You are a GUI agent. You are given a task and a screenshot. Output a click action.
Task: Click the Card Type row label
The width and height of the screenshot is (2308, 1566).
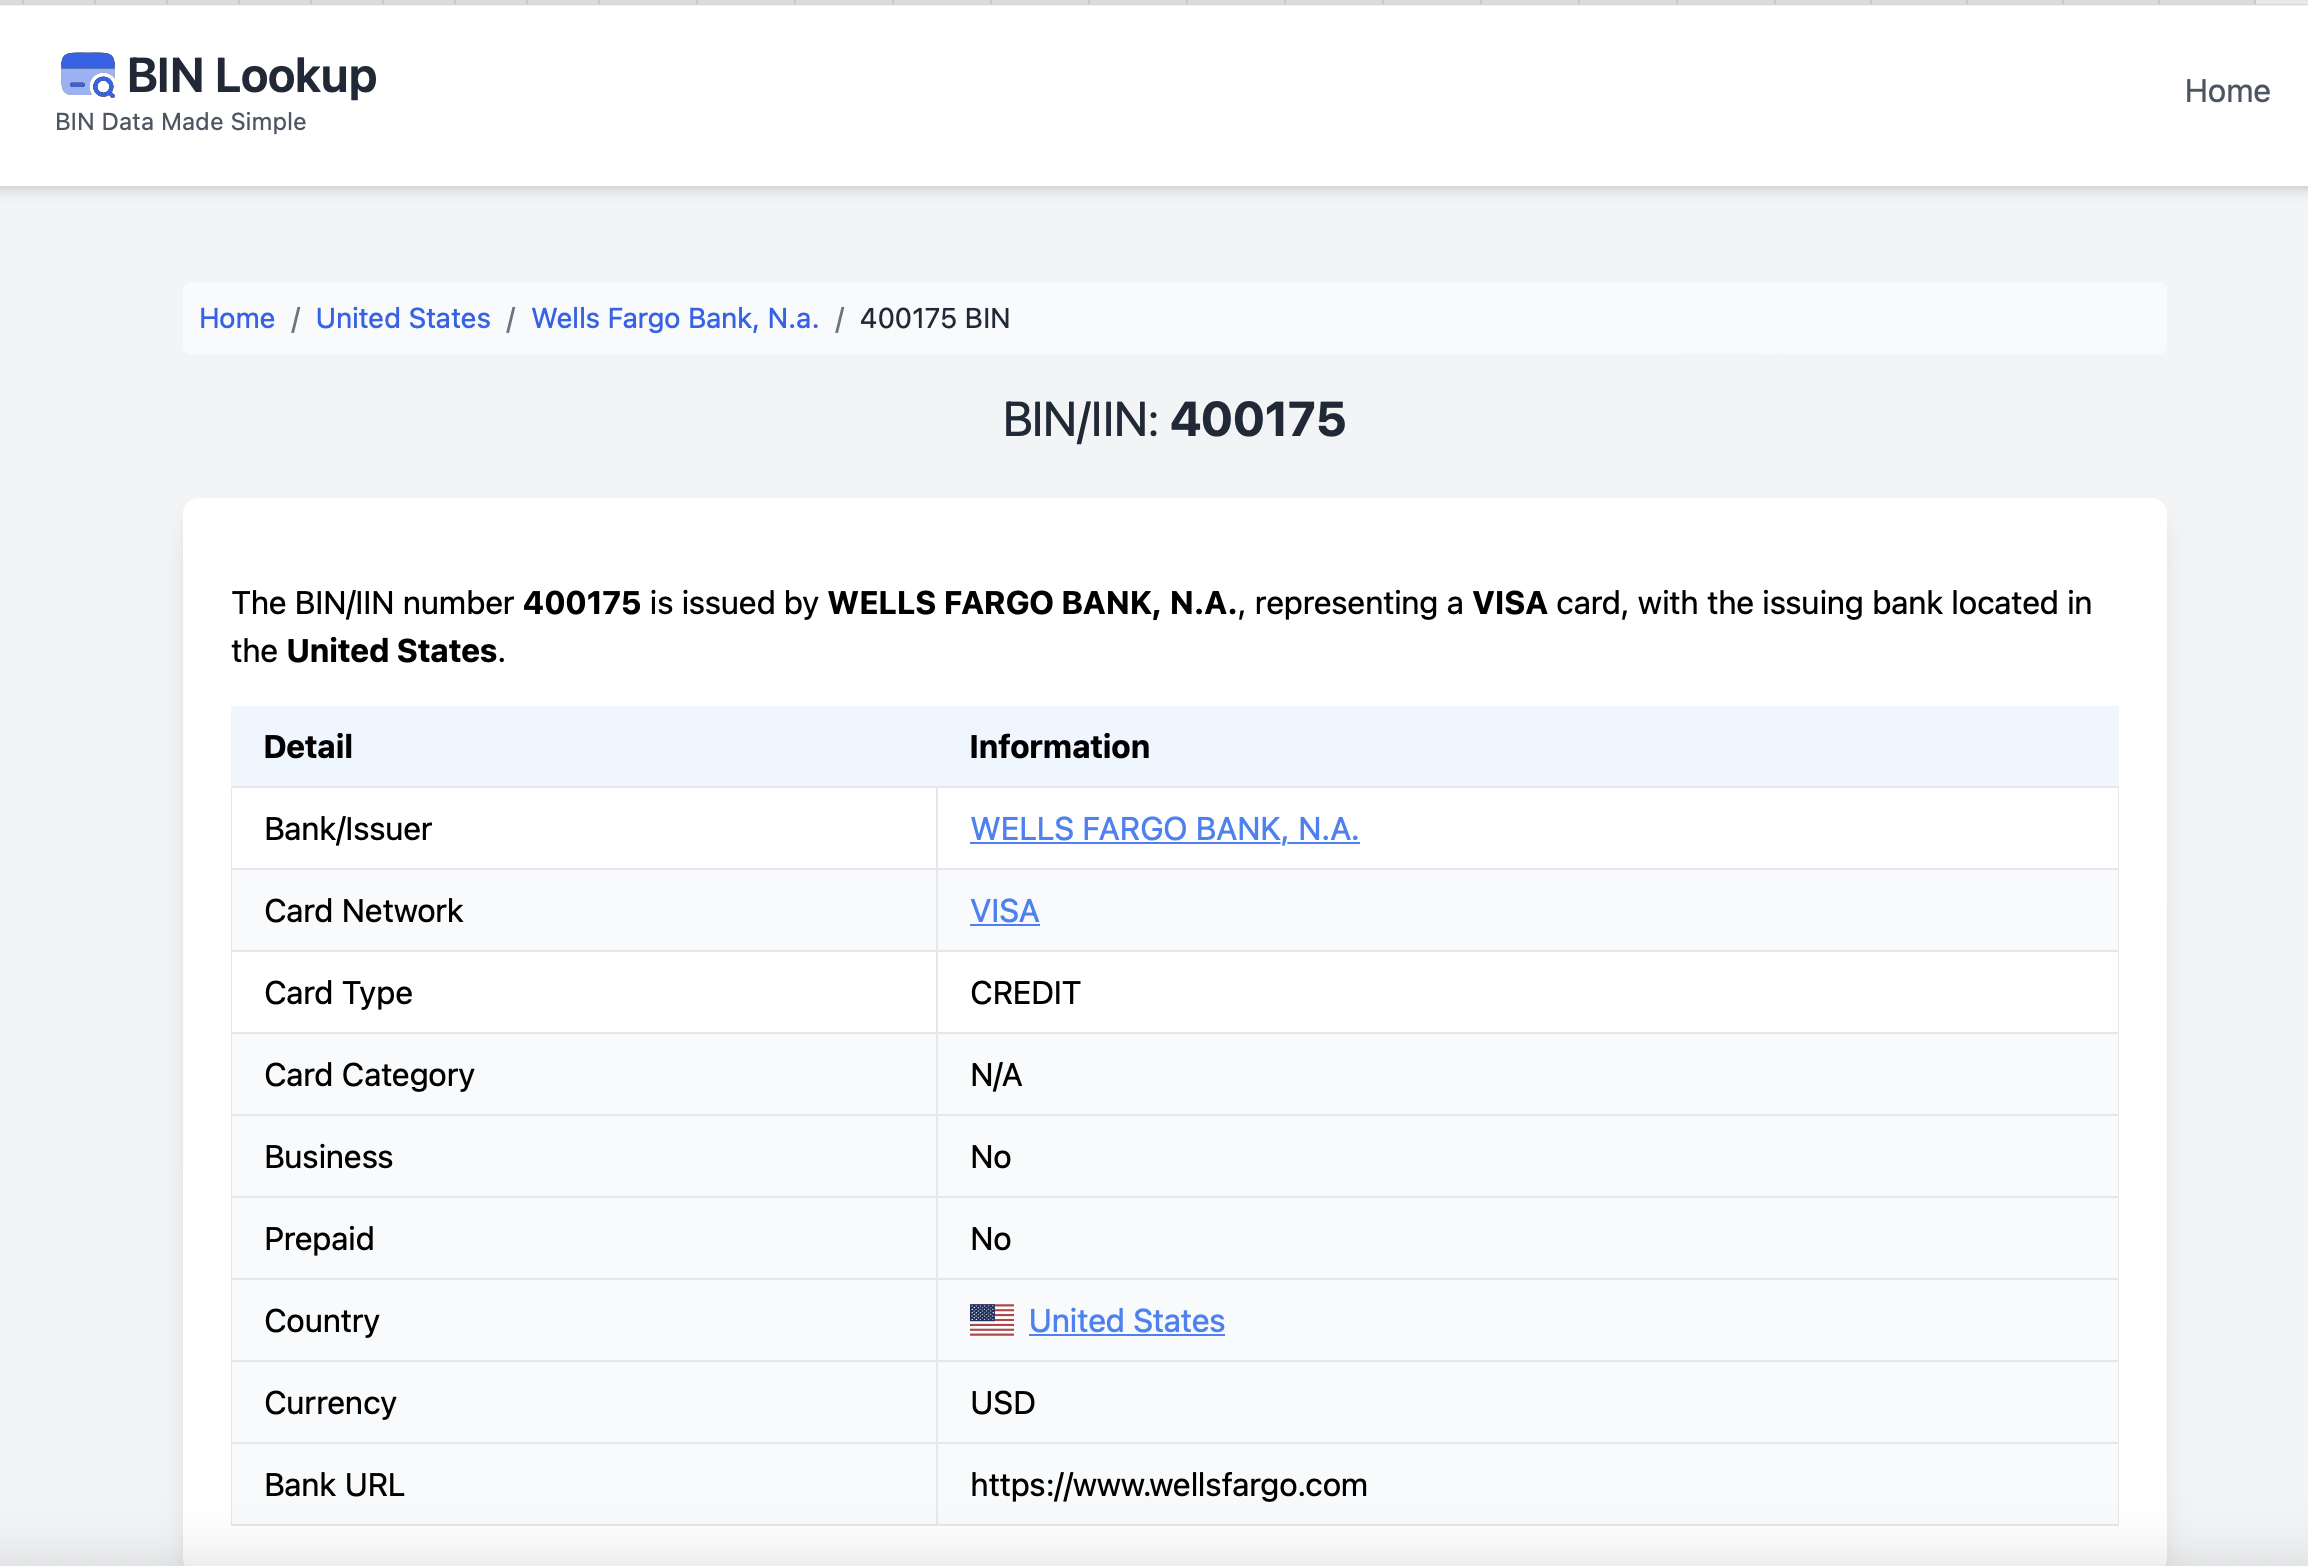coord(339,993)
